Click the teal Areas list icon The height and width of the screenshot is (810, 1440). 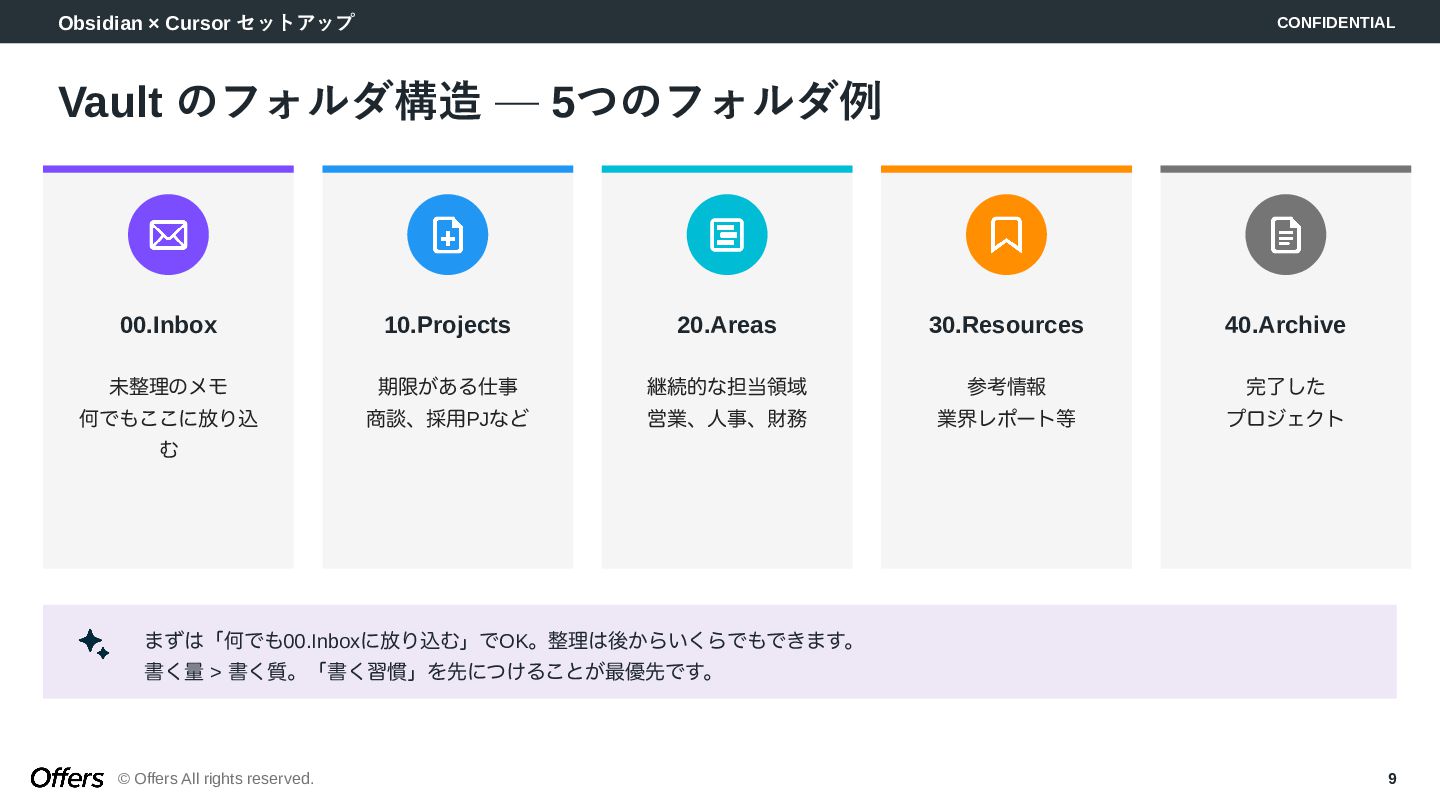click(x=727, y=235)
